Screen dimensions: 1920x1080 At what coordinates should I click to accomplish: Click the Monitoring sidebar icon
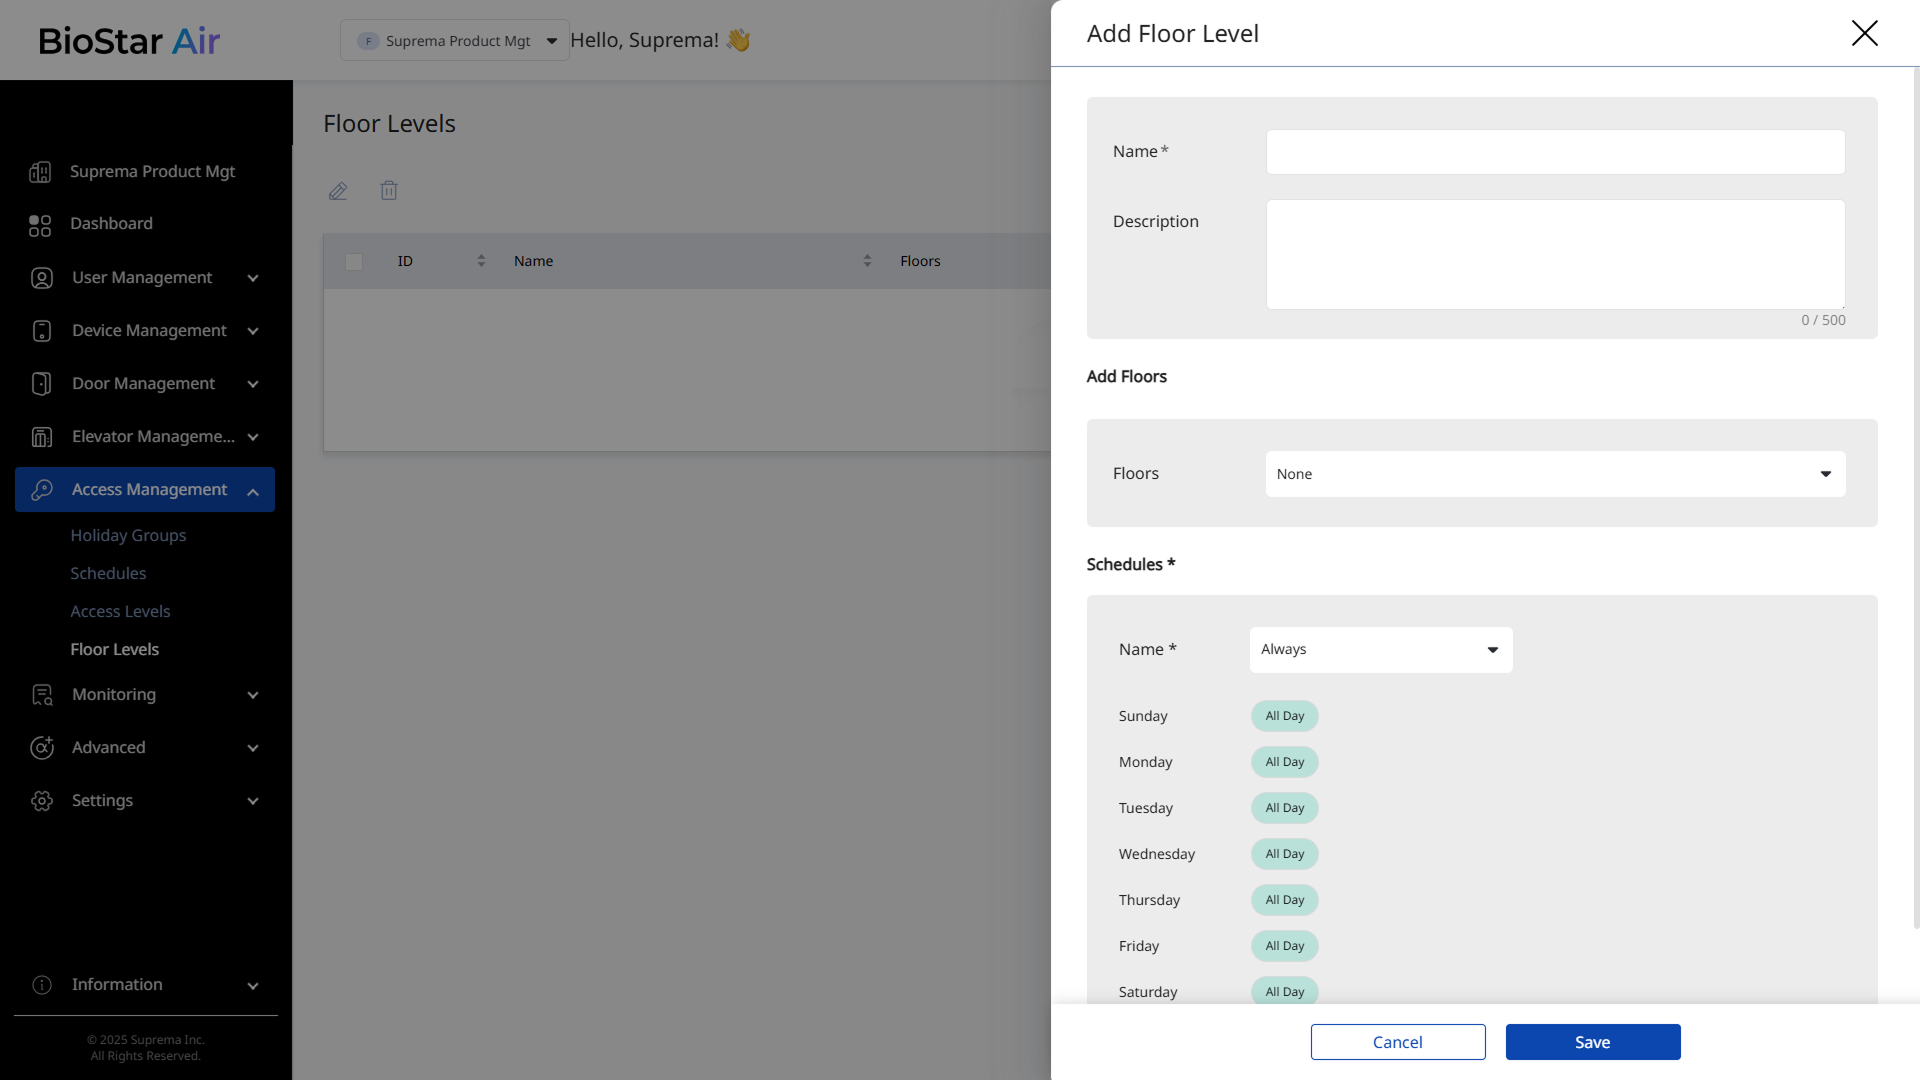(42, 695)
